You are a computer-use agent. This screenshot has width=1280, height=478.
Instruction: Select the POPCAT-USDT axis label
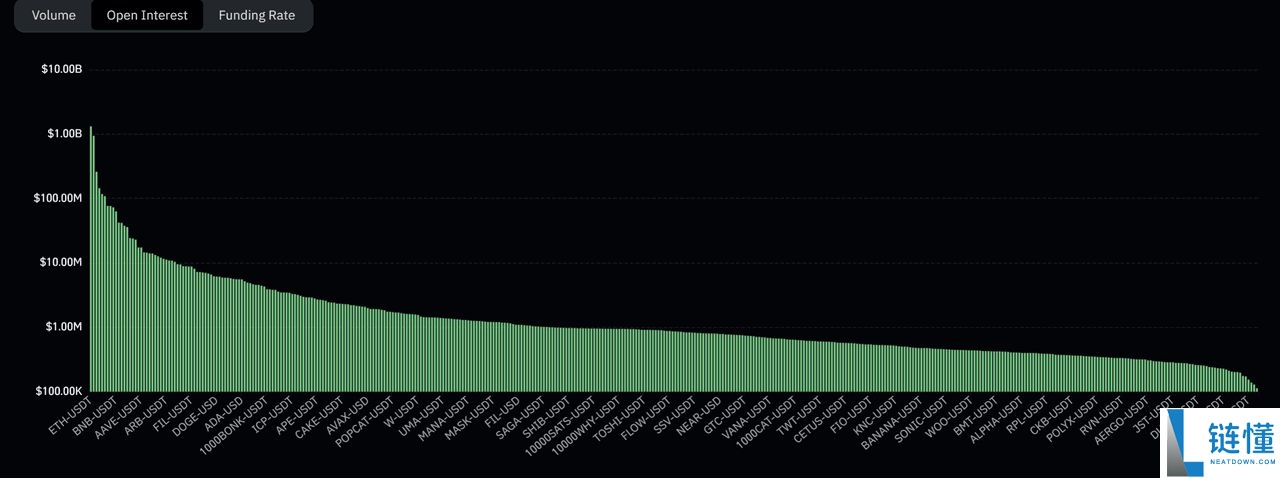click(x=366, y=421)
